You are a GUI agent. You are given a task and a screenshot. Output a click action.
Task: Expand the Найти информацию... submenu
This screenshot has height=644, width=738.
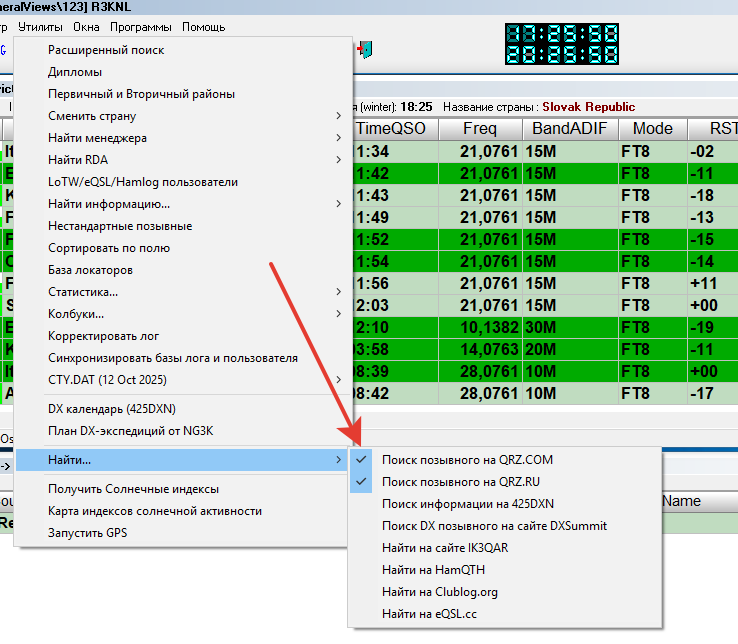click(x=184, y=204)
